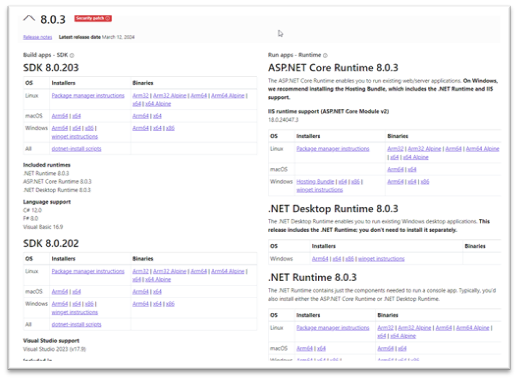Open SDK 8.0.202 dotnet-install scripts link
The height and width of the screenshot is (380, 518).
click(76, 324)
